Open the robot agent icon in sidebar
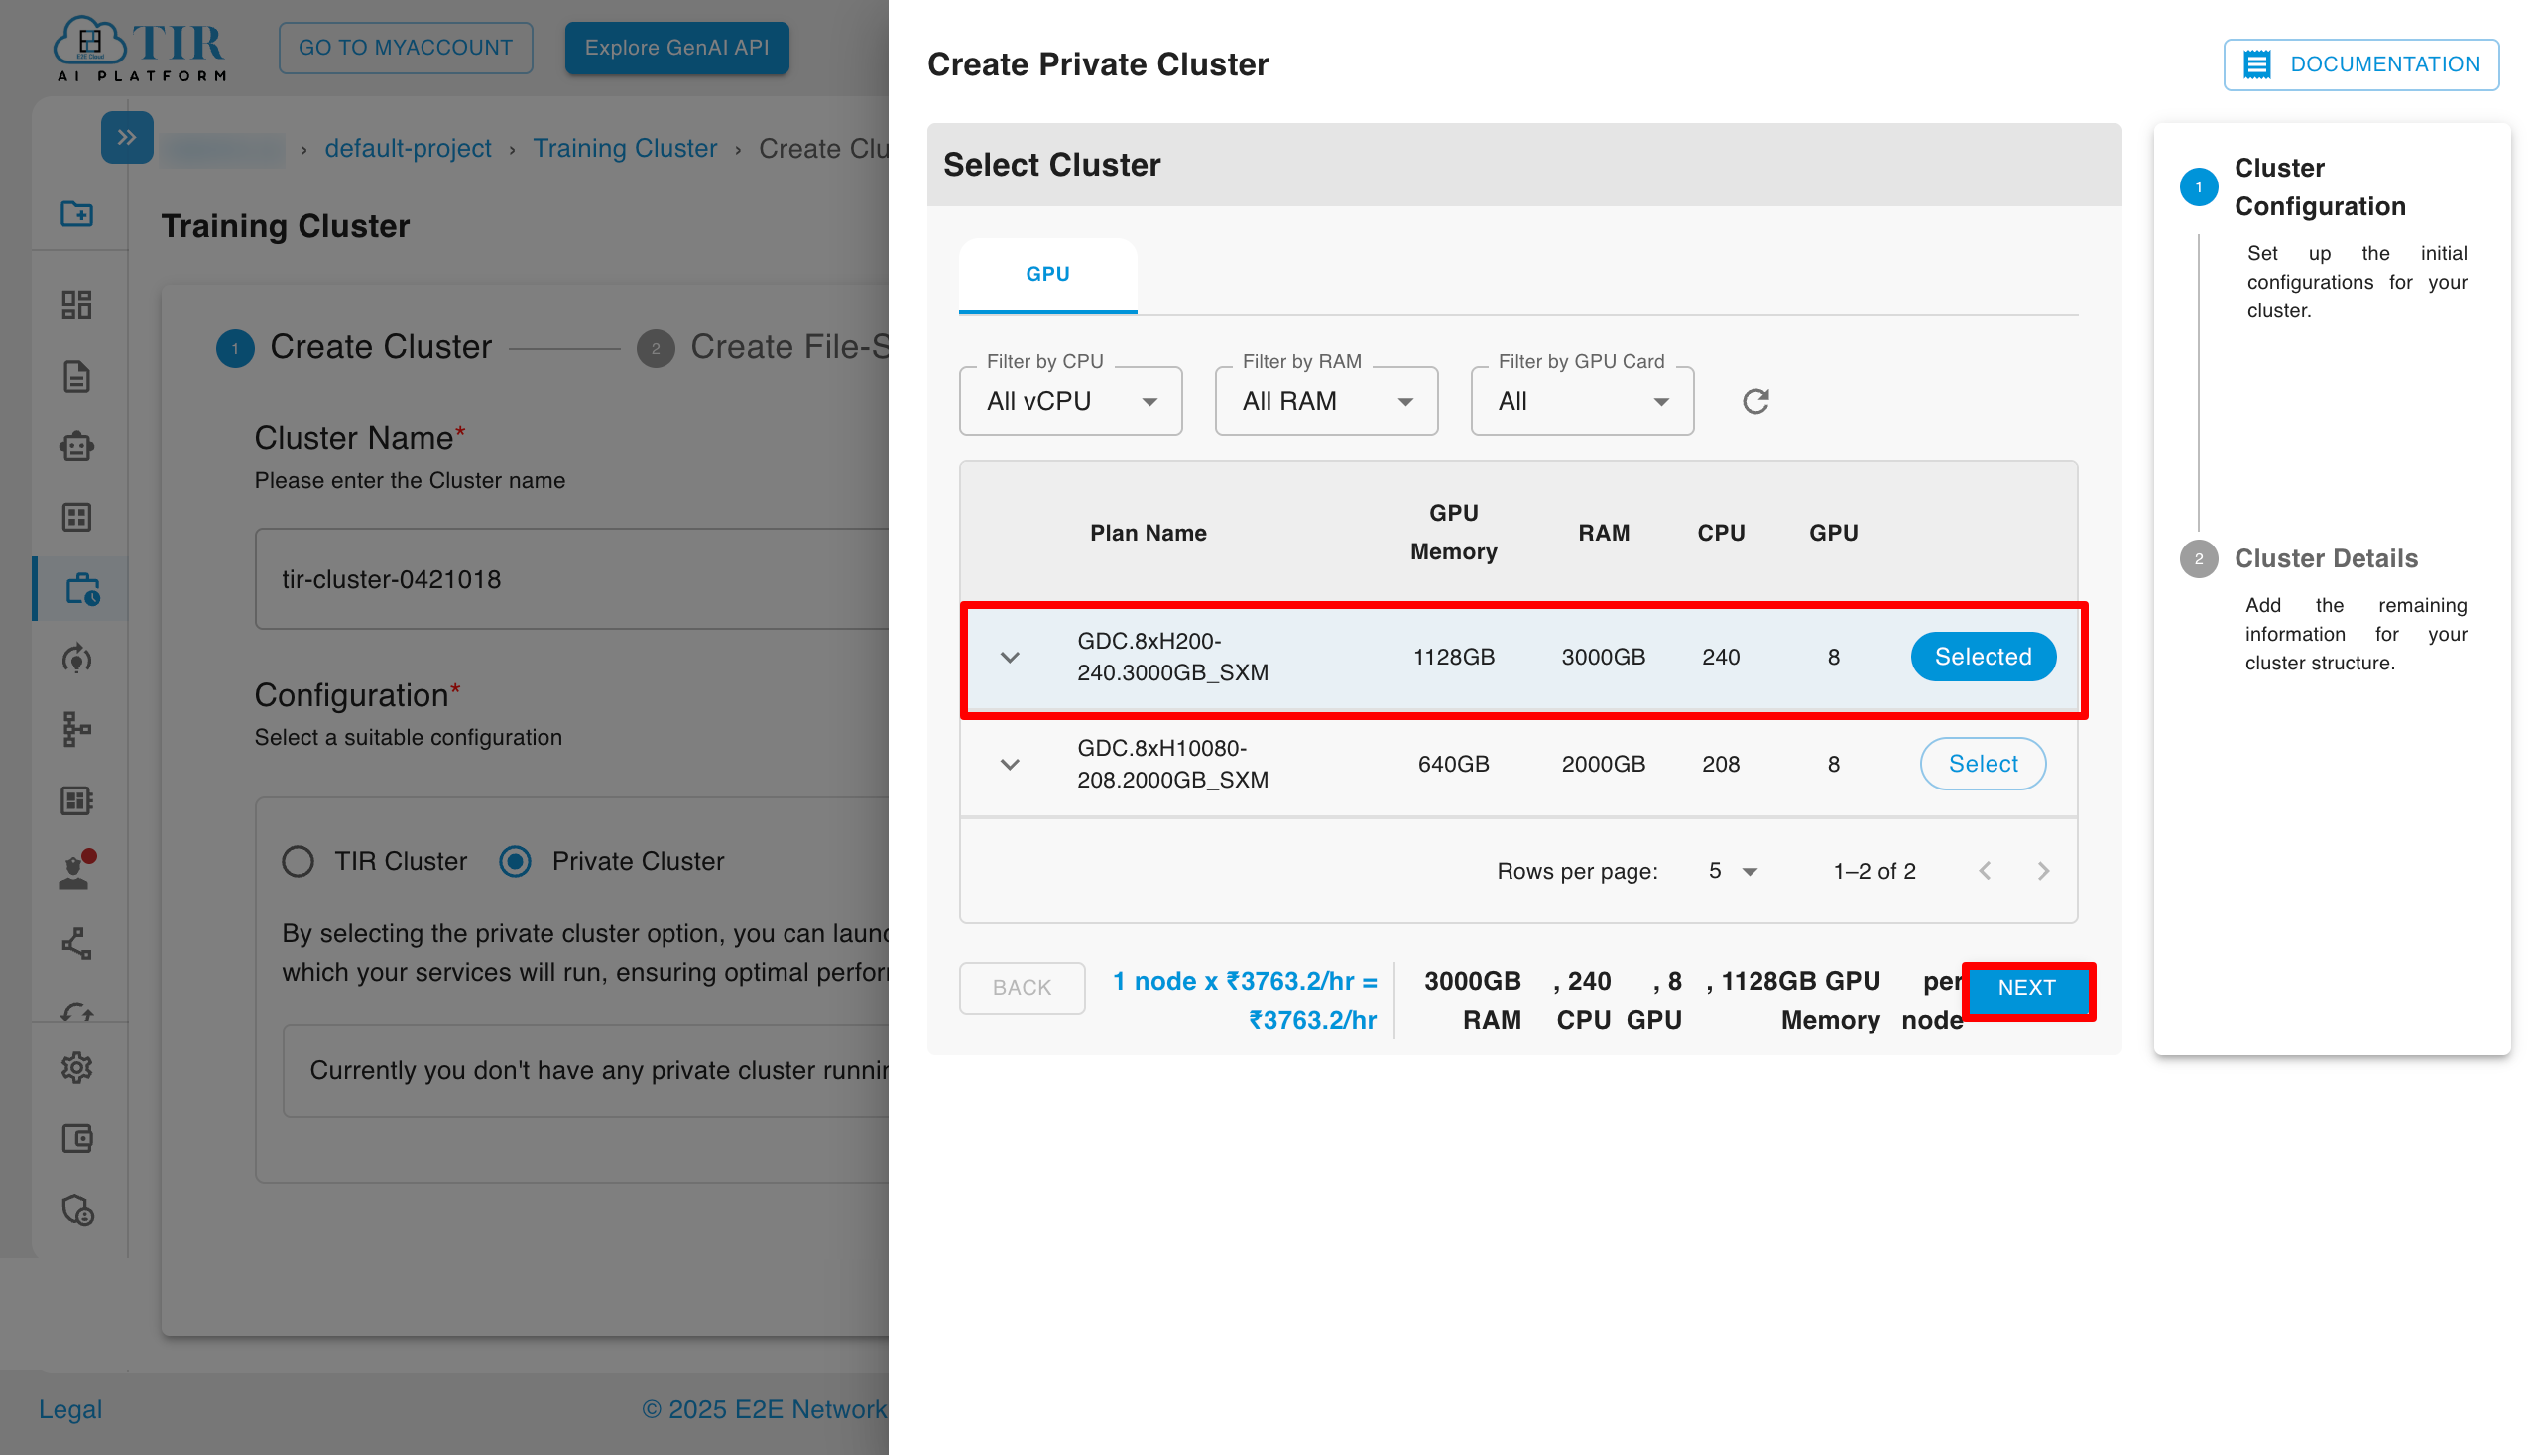 point(77,446)
